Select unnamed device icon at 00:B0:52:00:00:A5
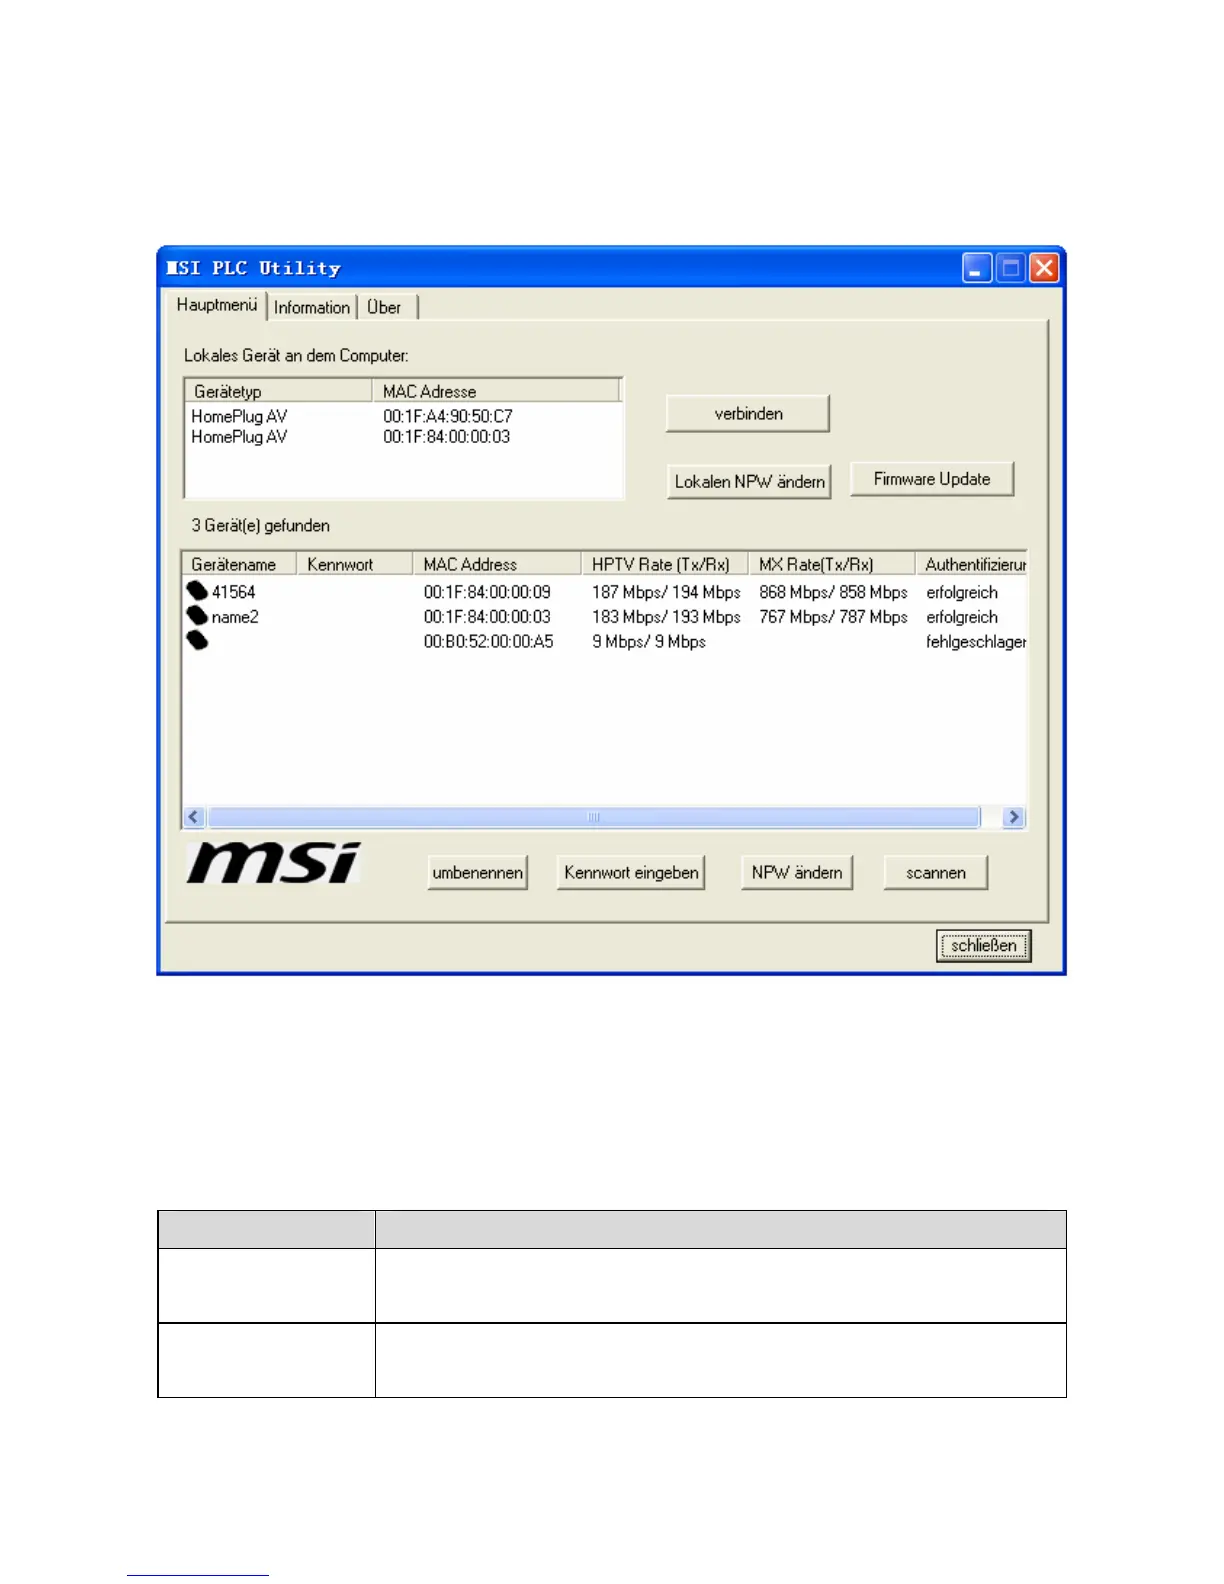The width and height of the screenshot is (1224, 1584). pos(197,641)
